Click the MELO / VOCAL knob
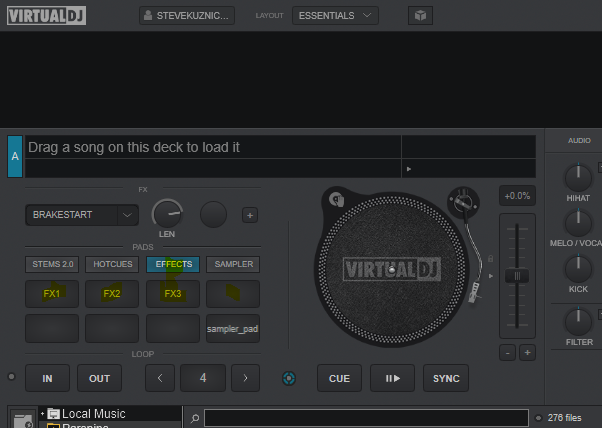Viewport: 602px width, 428px height. [578, 223]
